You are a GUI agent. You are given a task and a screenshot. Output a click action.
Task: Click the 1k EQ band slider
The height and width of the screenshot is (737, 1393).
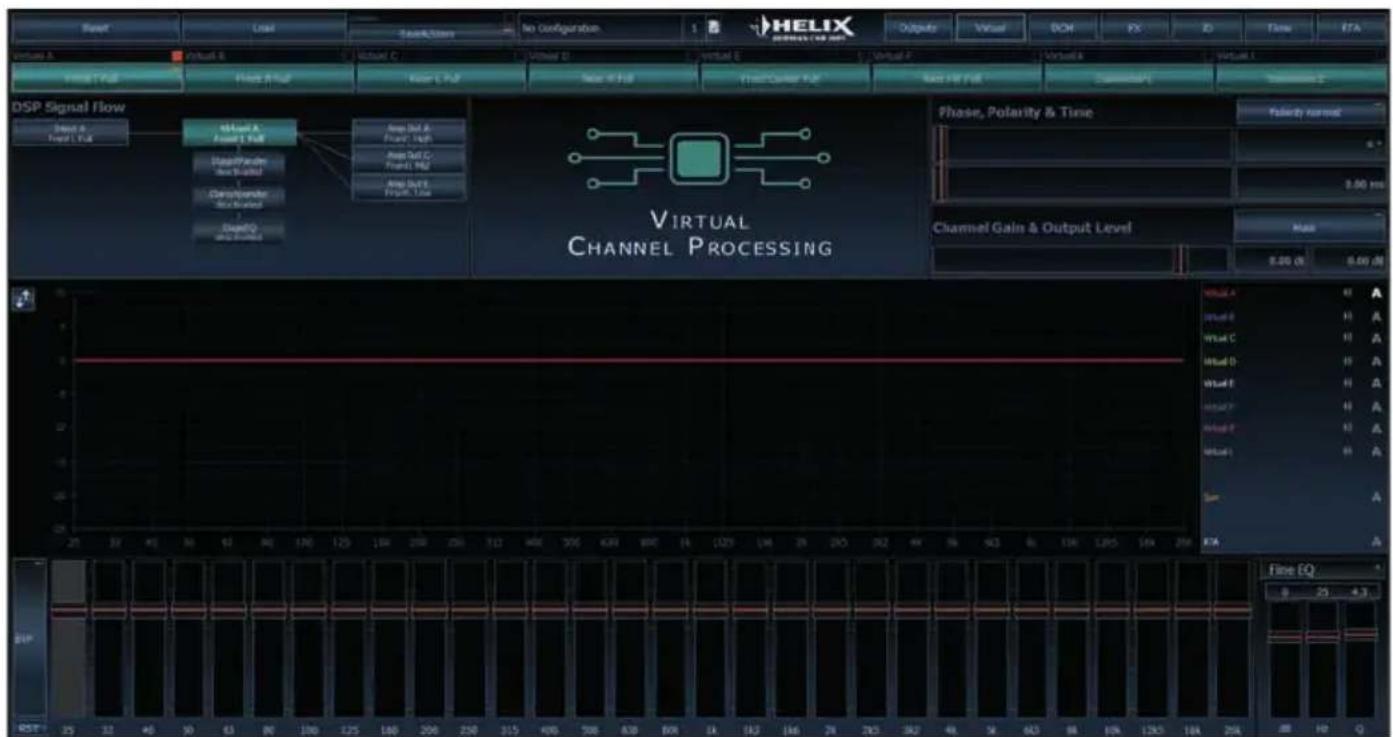pyautogui.click(x=710, y=637)
